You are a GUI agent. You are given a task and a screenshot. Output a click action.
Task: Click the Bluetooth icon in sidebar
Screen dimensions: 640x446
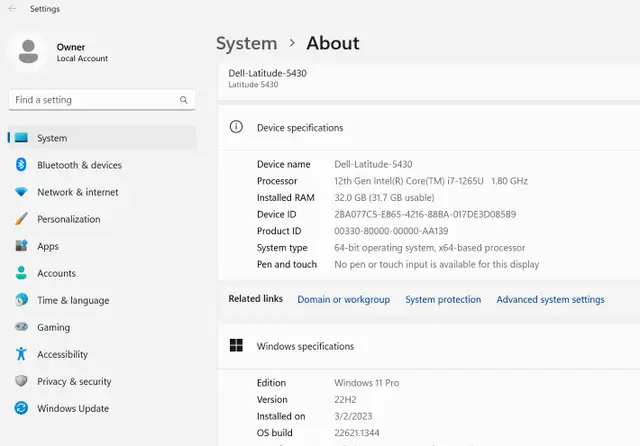pos(21,164)
